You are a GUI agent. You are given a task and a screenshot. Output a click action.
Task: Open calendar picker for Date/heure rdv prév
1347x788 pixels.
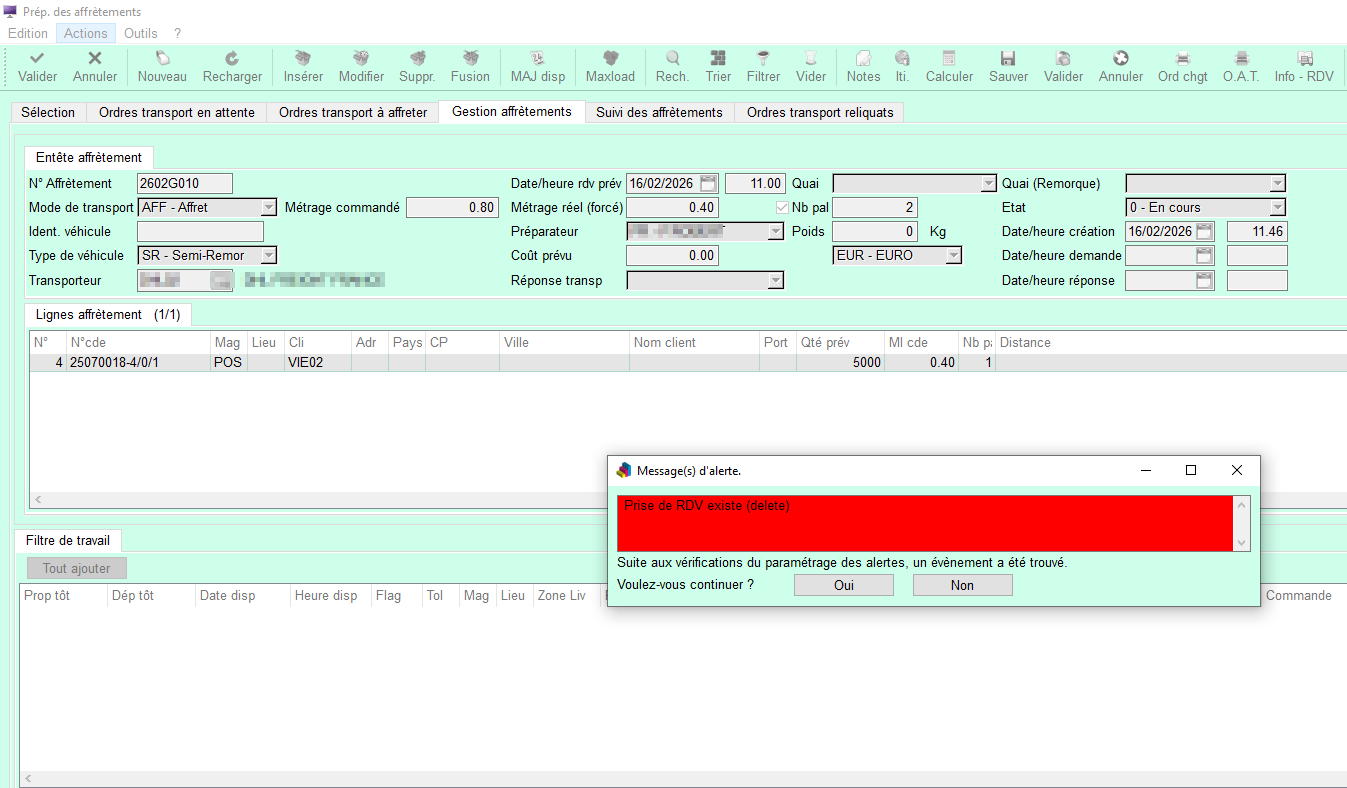[x=708, y=184]
